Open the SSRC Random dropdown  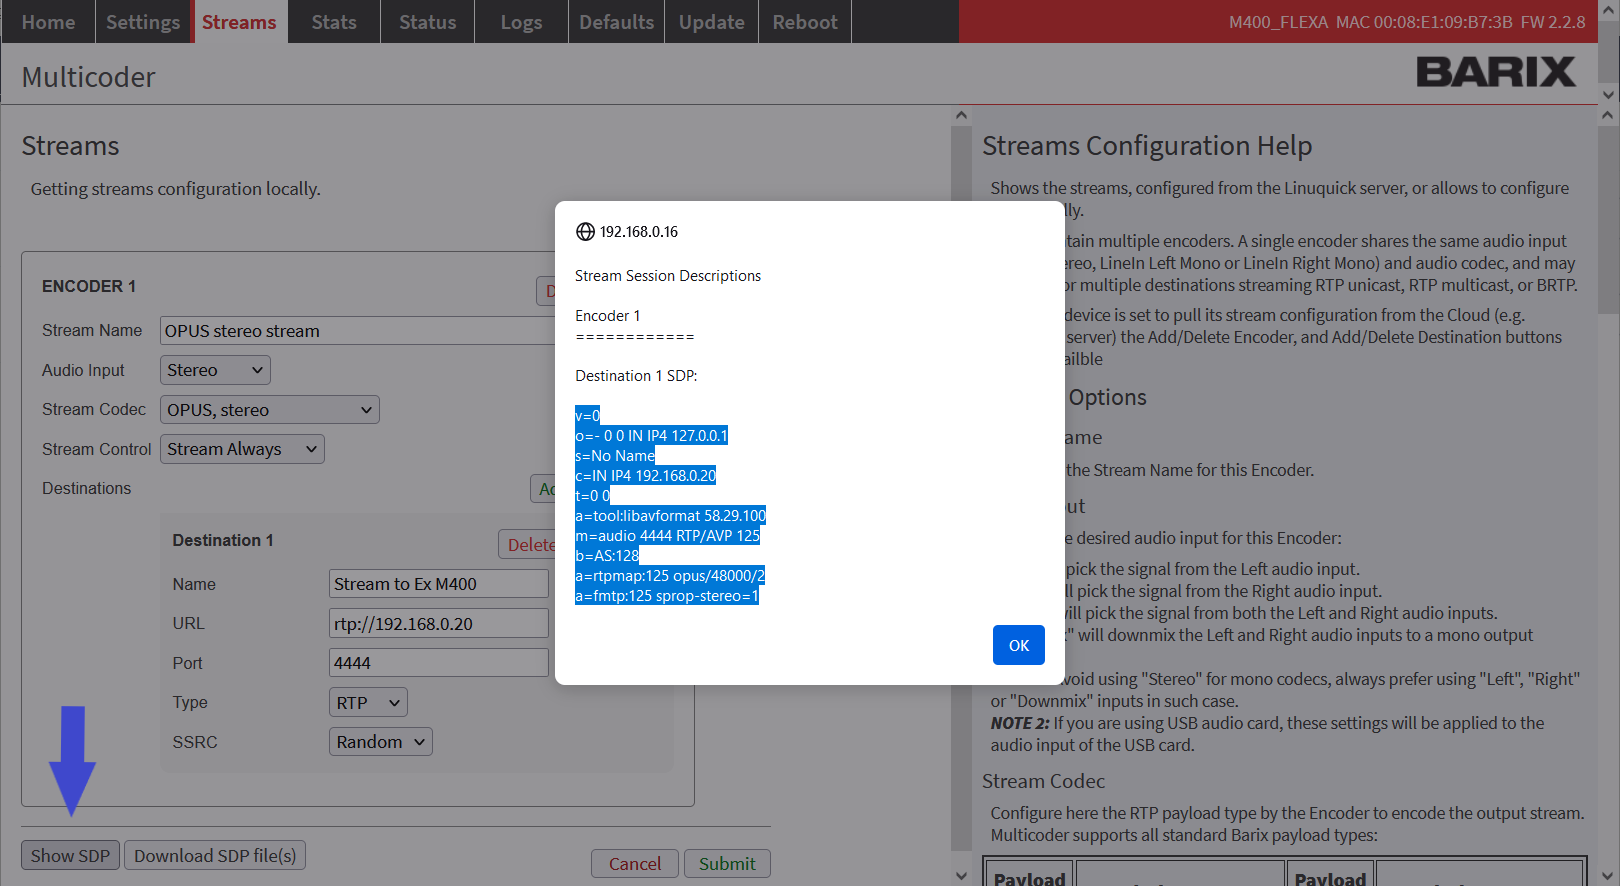pyautogui.click(x=380, y=742)
